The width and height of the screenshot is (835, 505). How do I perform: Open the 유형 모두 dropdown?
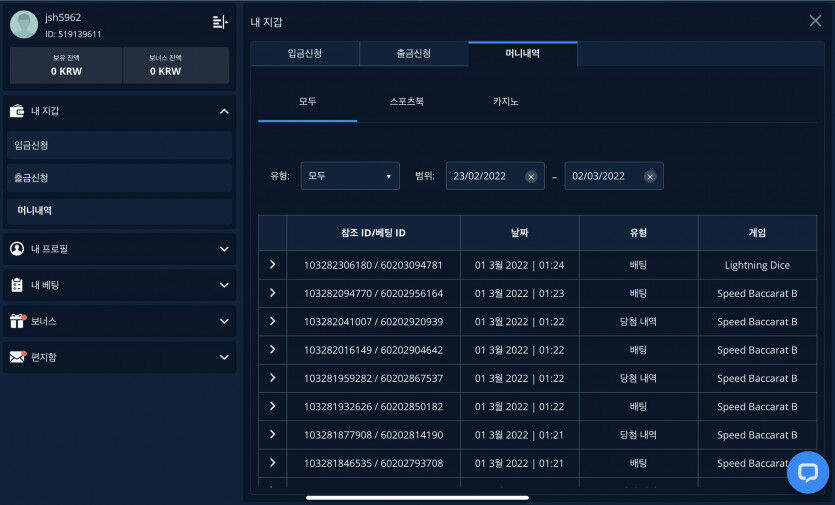350,176
